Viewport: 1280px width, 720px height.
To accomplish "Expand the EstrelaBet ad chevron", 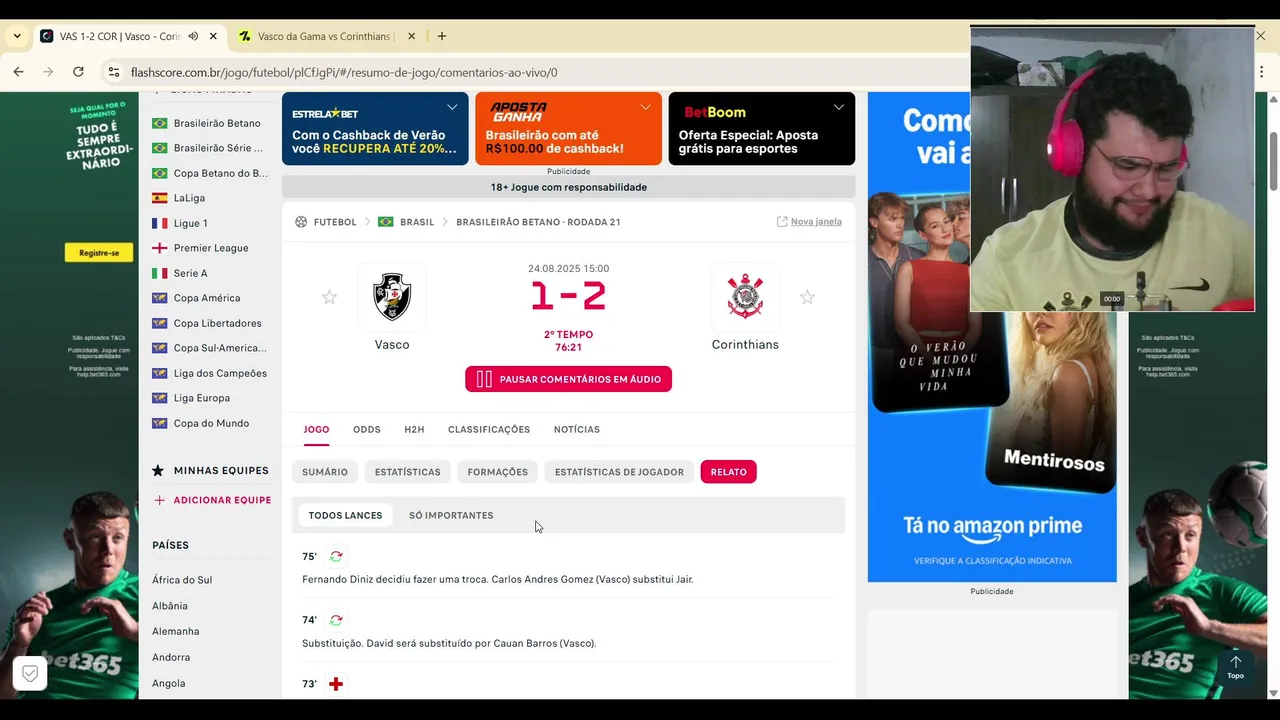I will (x=452, y=107).
